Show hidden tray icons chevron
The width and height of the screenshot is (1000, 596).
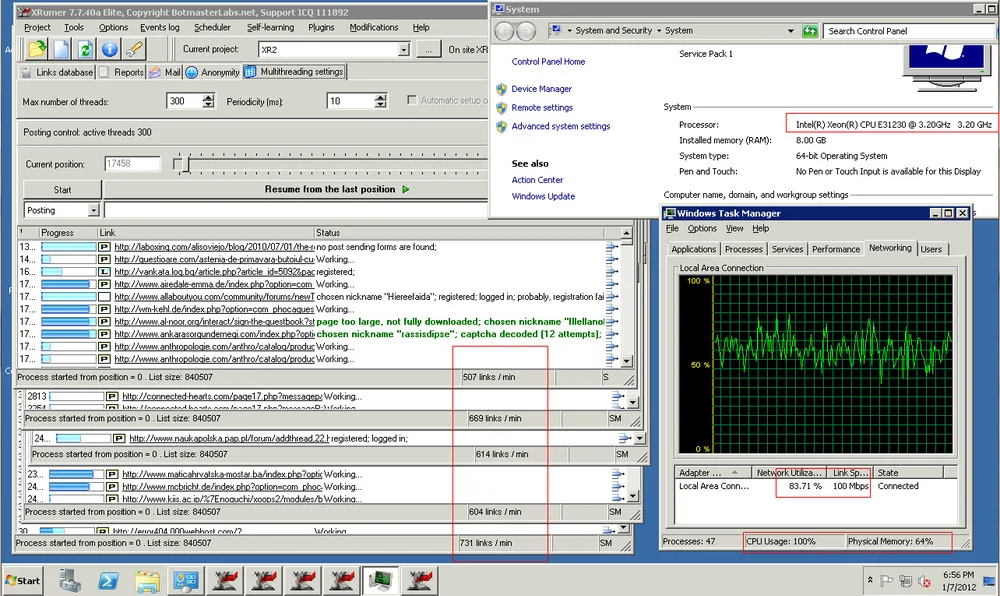tap(870, 580)
